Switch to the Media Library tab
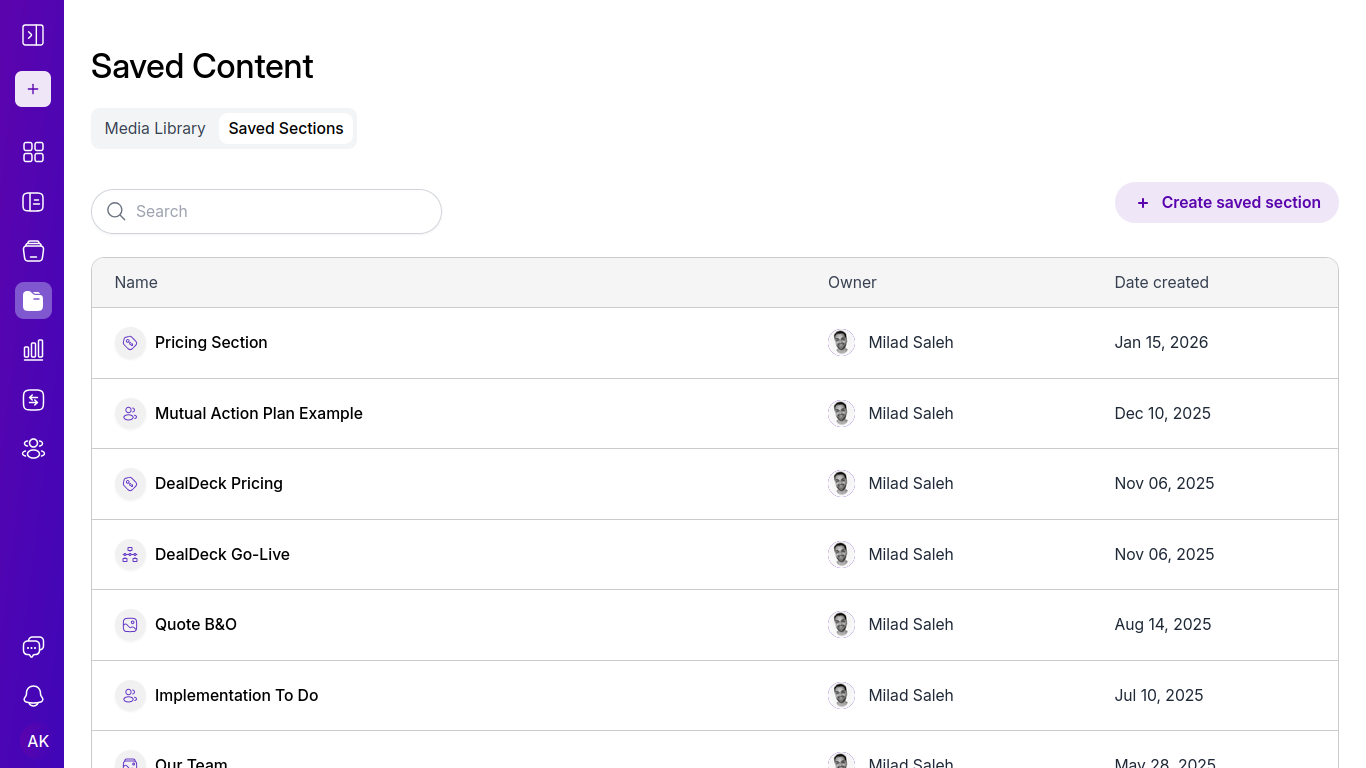This screenshot has height=768, width=1366. pos(155,128)
